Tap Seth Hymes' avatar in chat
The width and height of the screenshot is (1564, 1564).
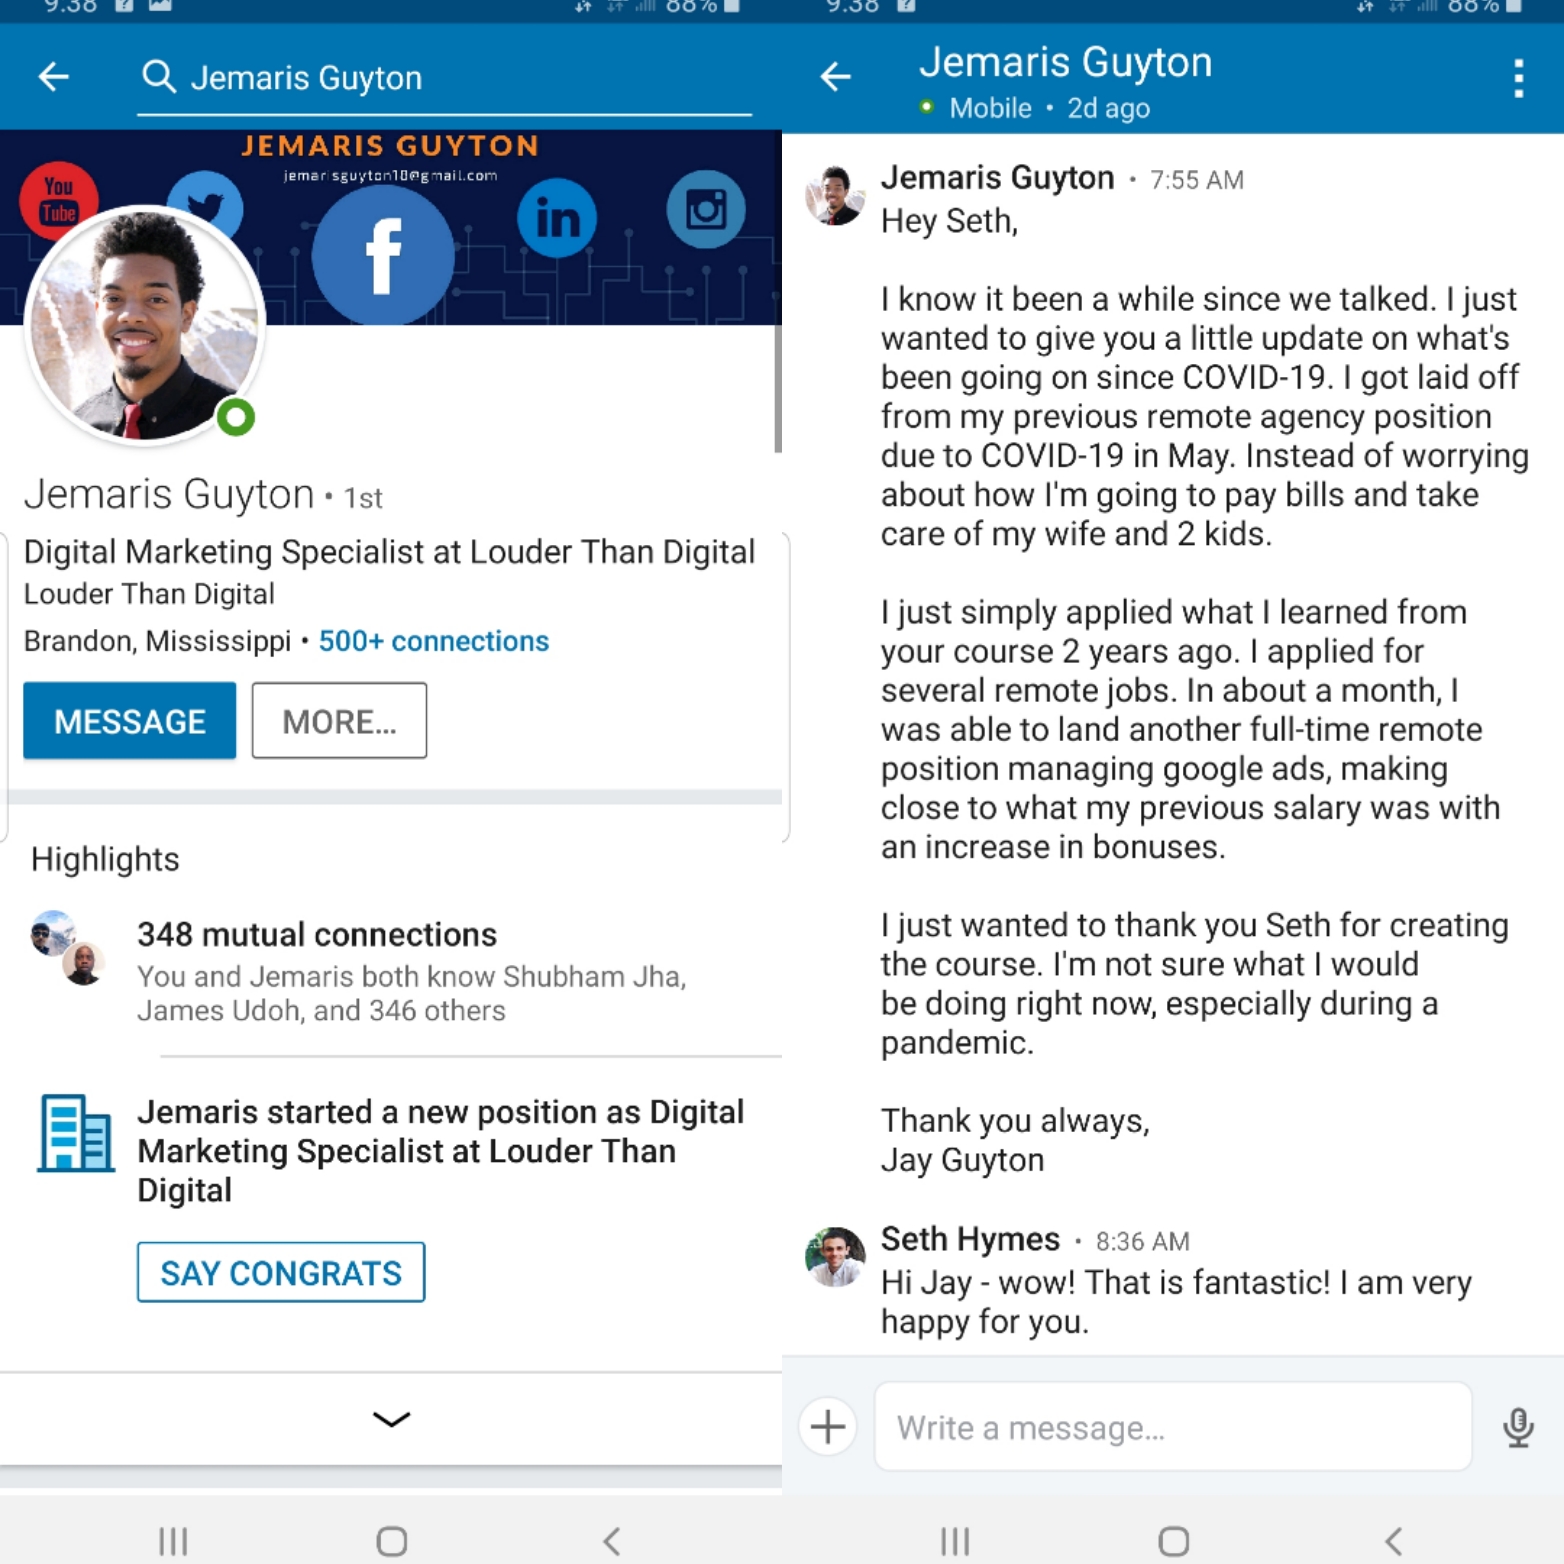click(x=835, y=1256)
